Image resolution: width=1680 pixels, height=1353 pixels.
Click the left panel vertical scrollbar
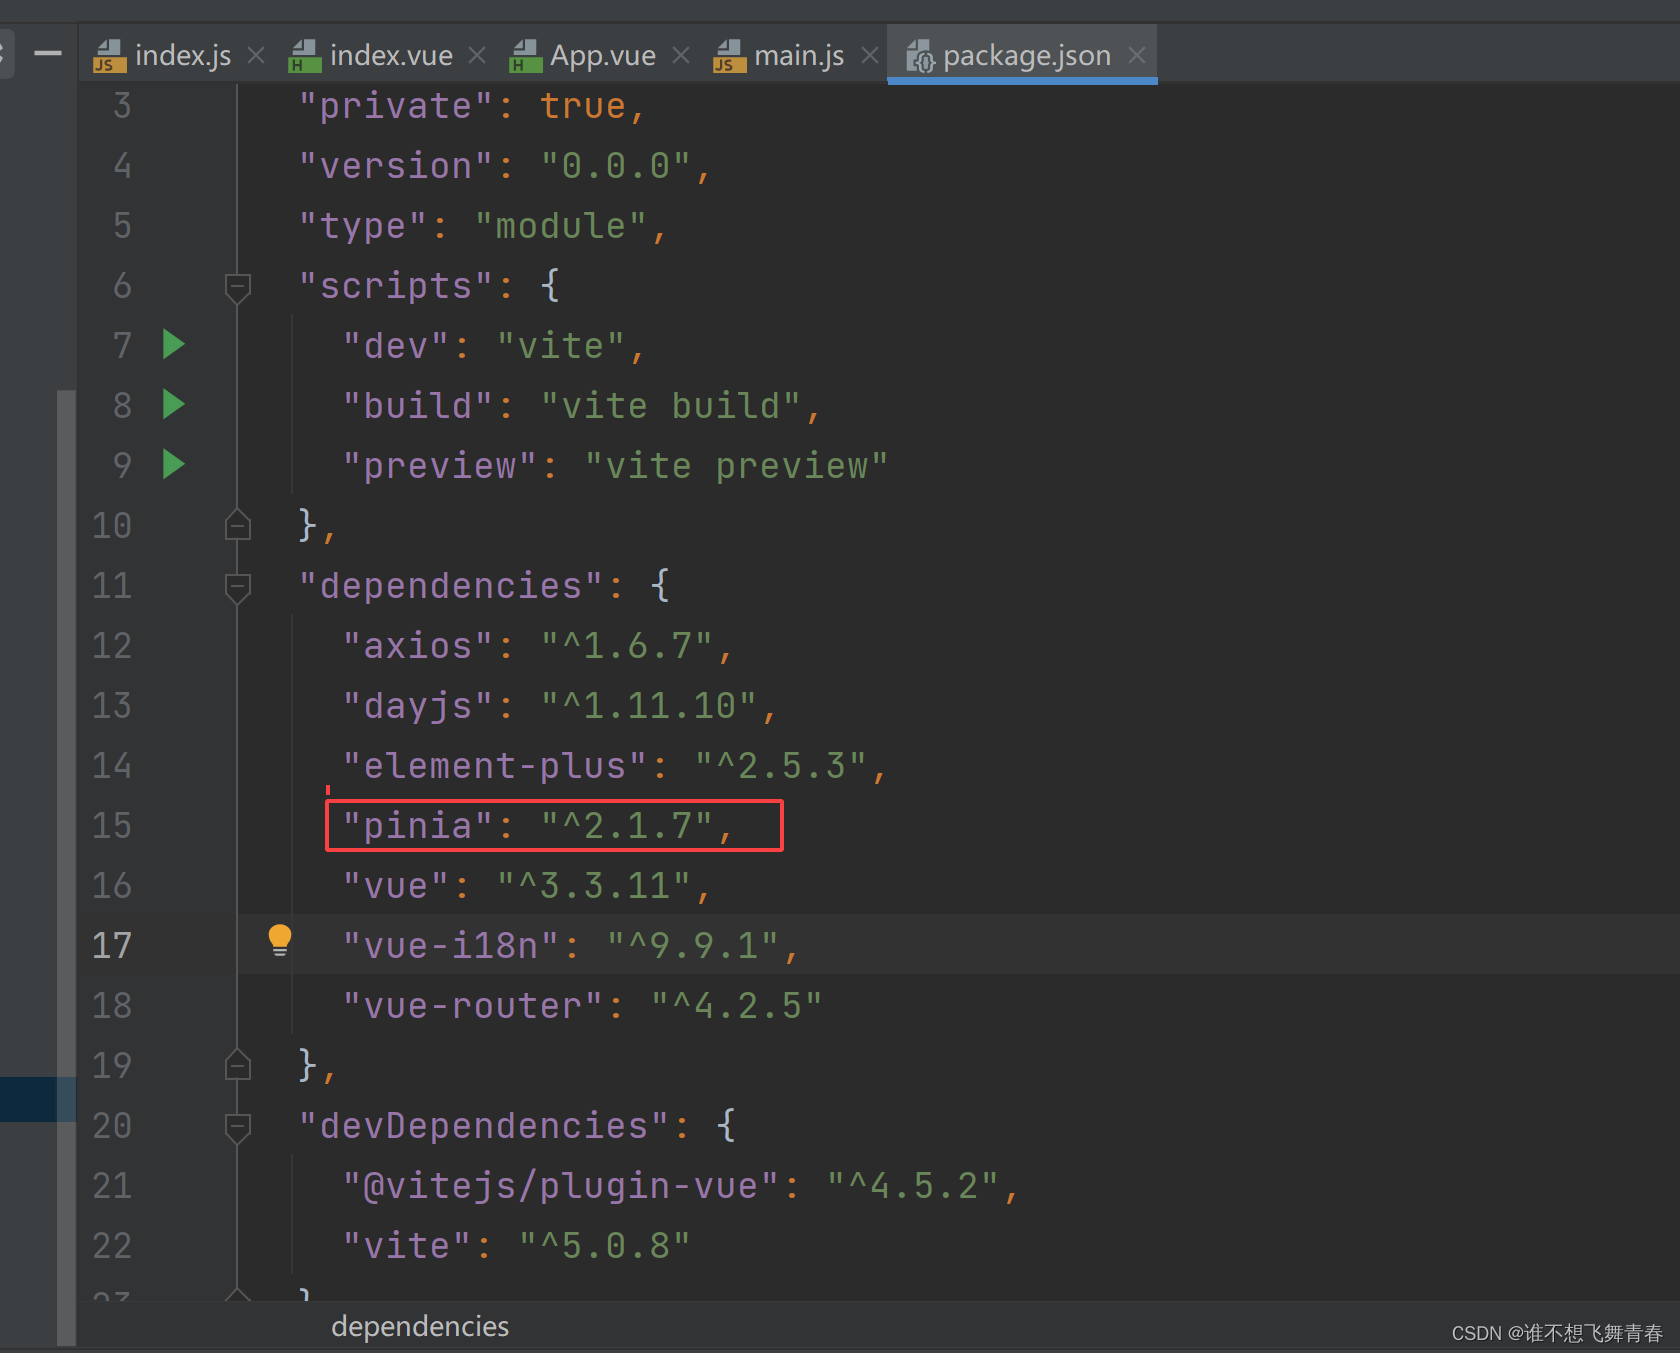click(66, 868)
